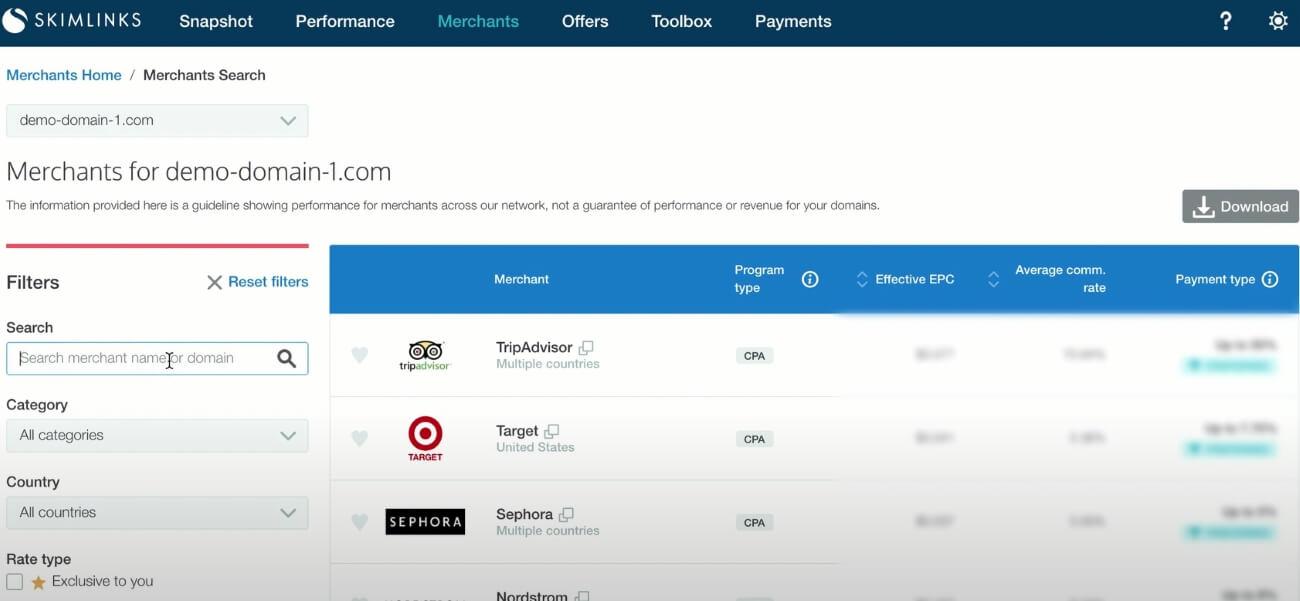Expand the All countries dropdown
This screenshot has width=1300, height=601.
click(x=157, y=512)
